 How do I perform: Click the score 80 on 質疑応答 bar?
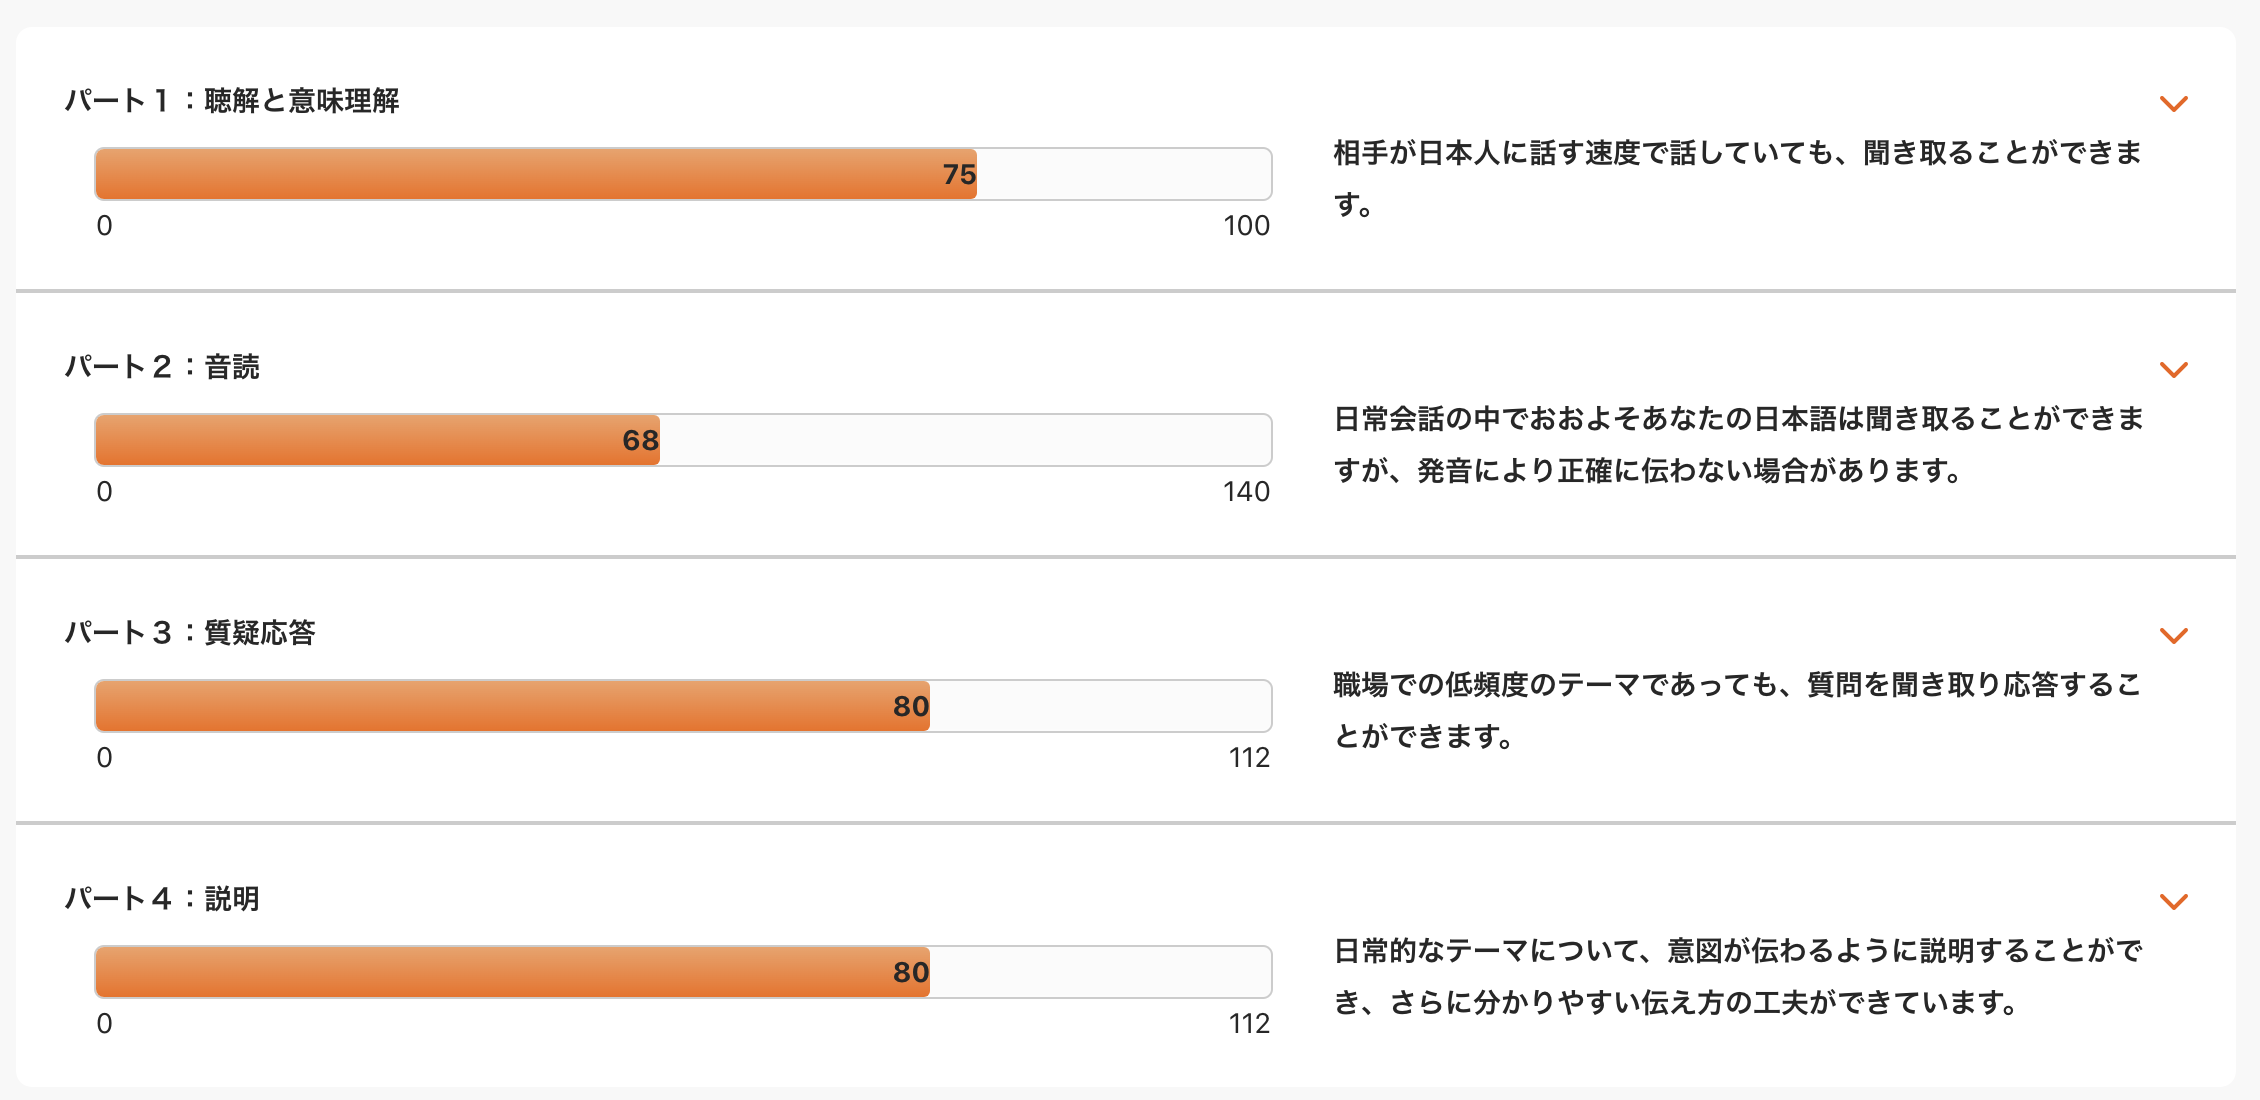pyautogui.click(x=910, y=707)
